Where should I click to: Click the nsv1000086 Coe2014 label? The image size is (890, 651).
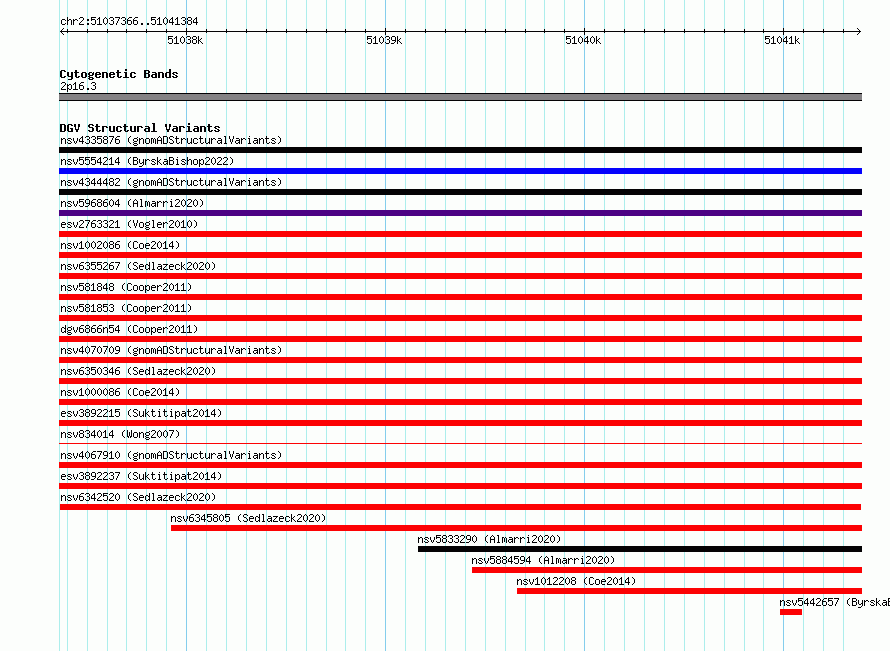click(120, 392)
